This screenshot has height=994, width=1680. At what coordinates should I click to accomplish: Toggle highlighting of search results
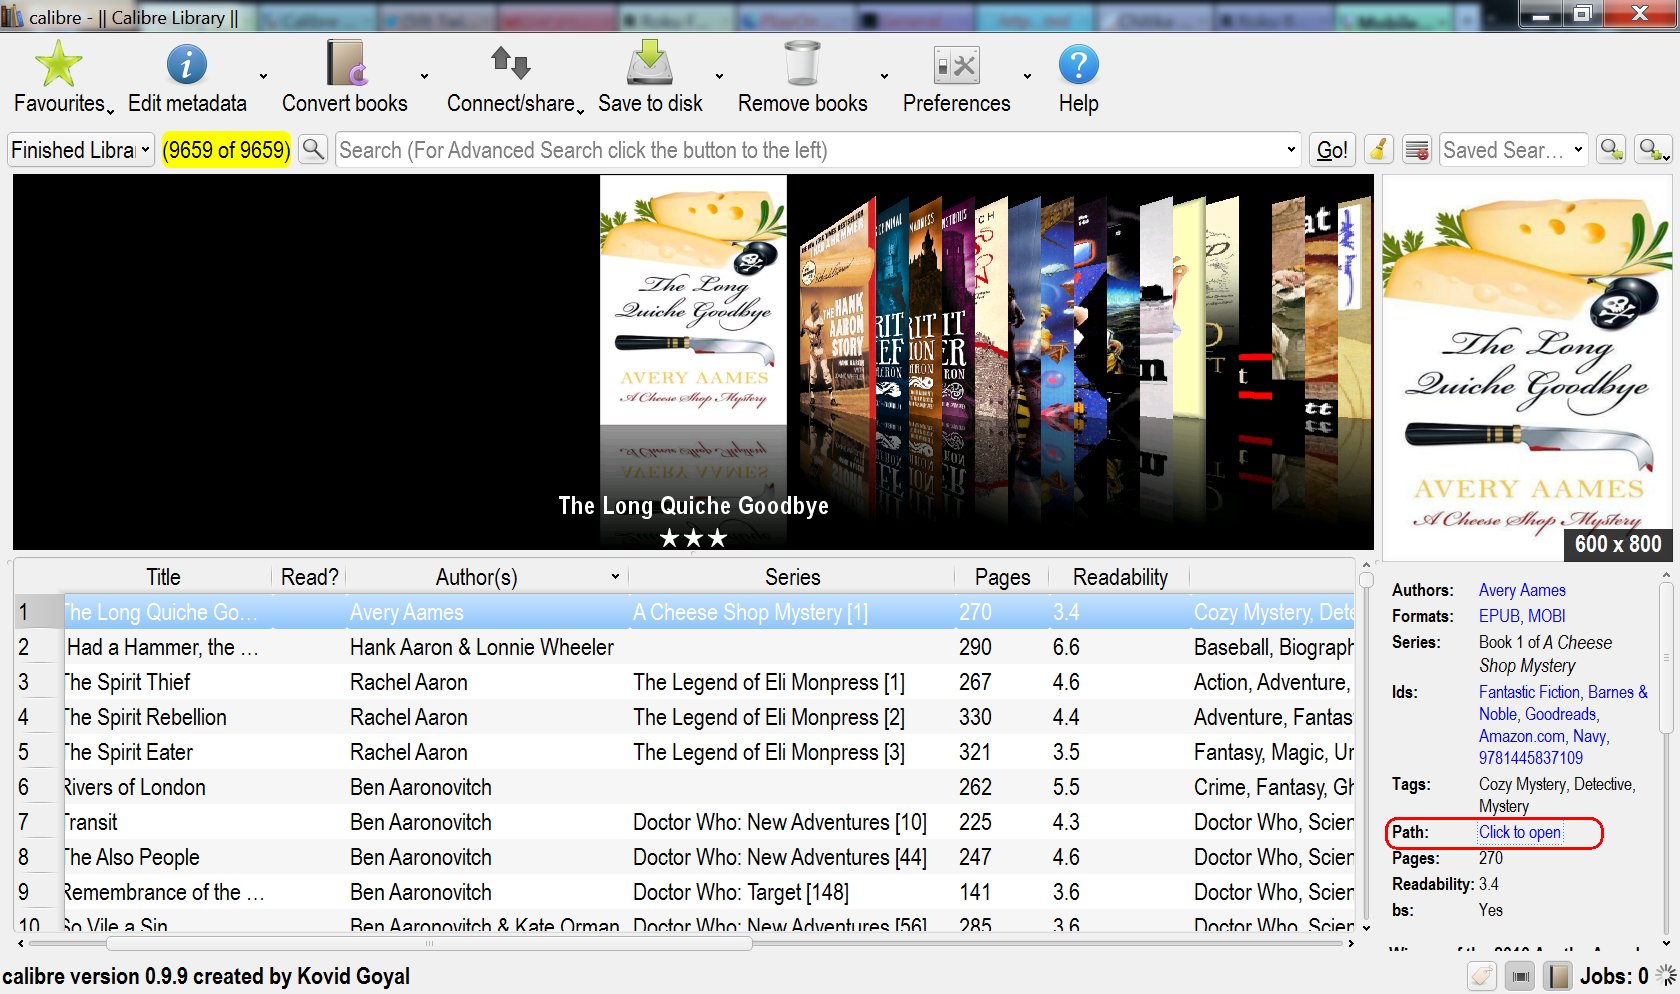1417,150
